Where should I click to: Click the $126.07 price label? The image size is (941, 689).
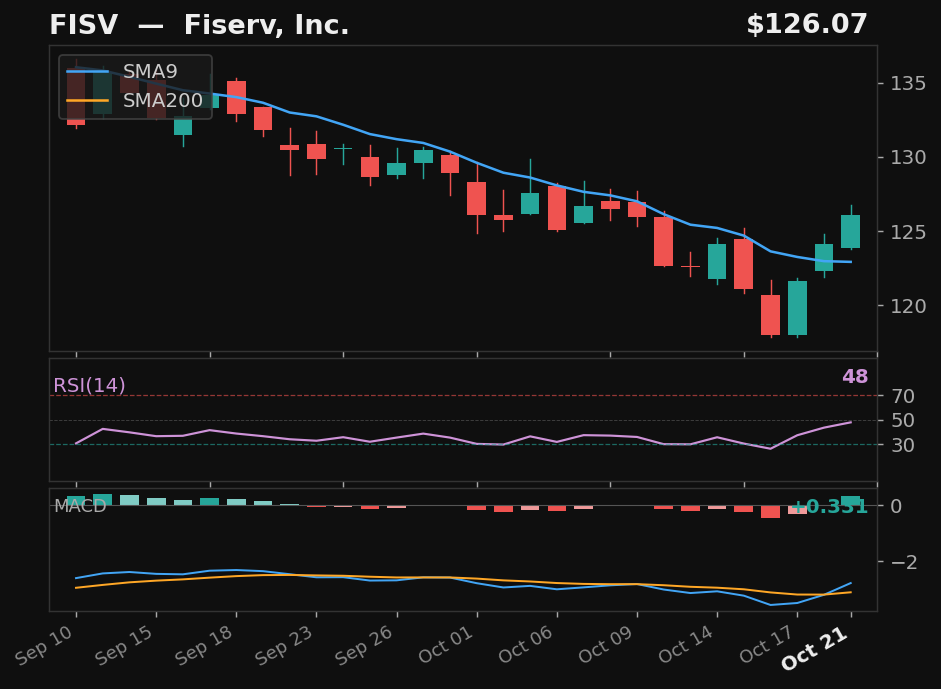807,25
